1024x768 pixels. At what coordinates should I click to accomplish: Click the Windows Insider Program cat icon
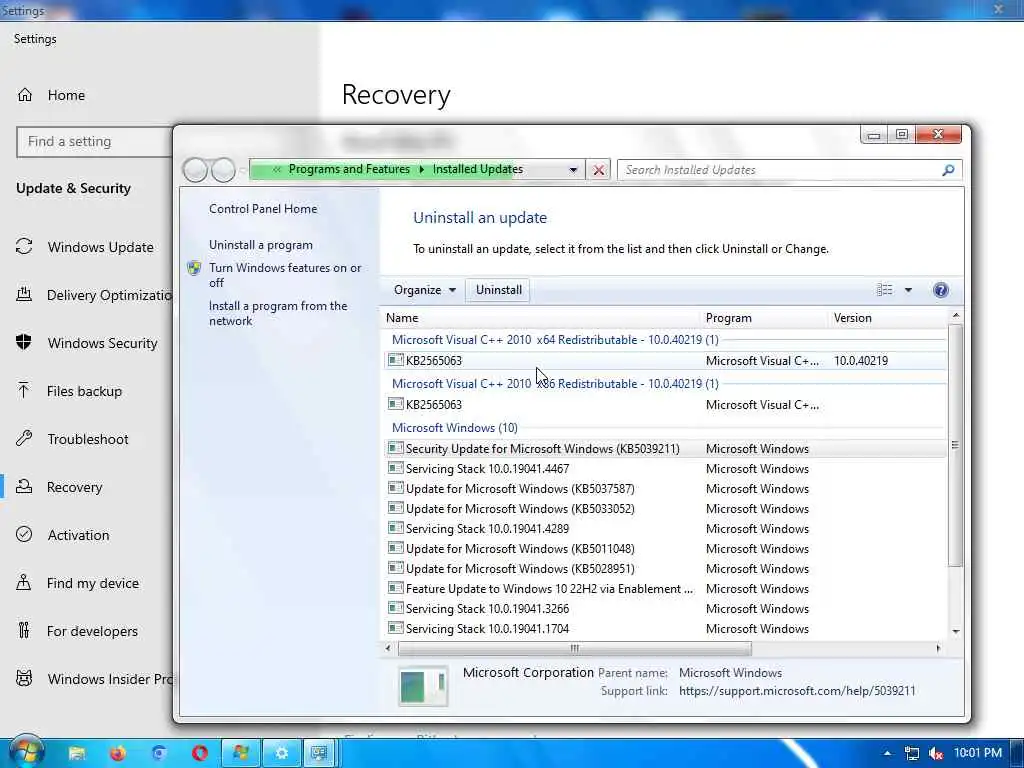coord(24,679)
